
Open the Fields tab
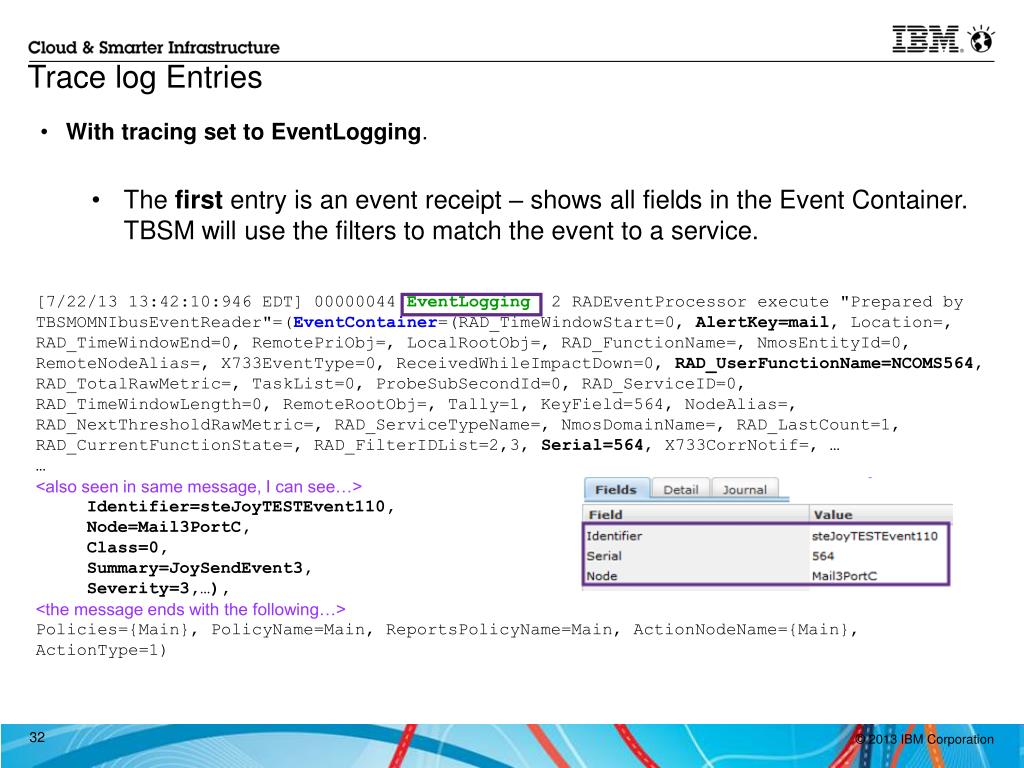(616, 489)
